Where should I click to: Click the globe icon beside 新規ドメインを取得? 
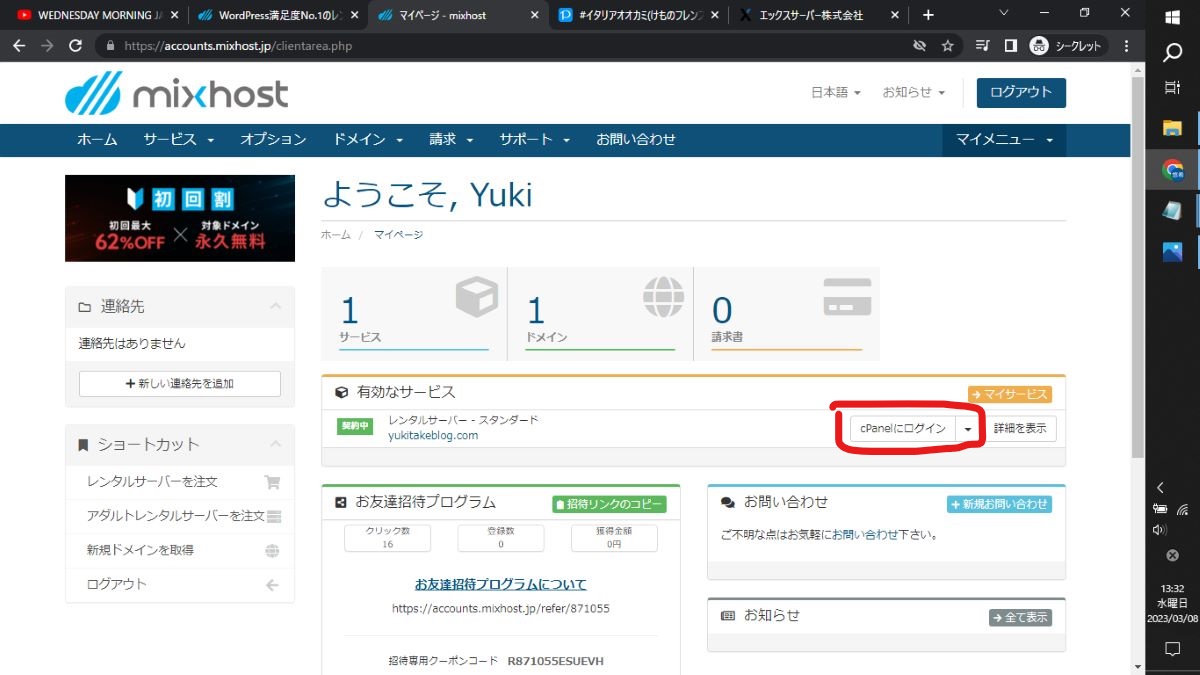[x=272, y=550]
